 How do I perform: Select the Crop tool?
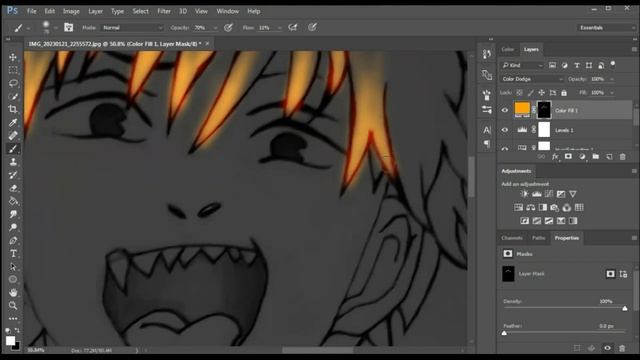(13, 109)
